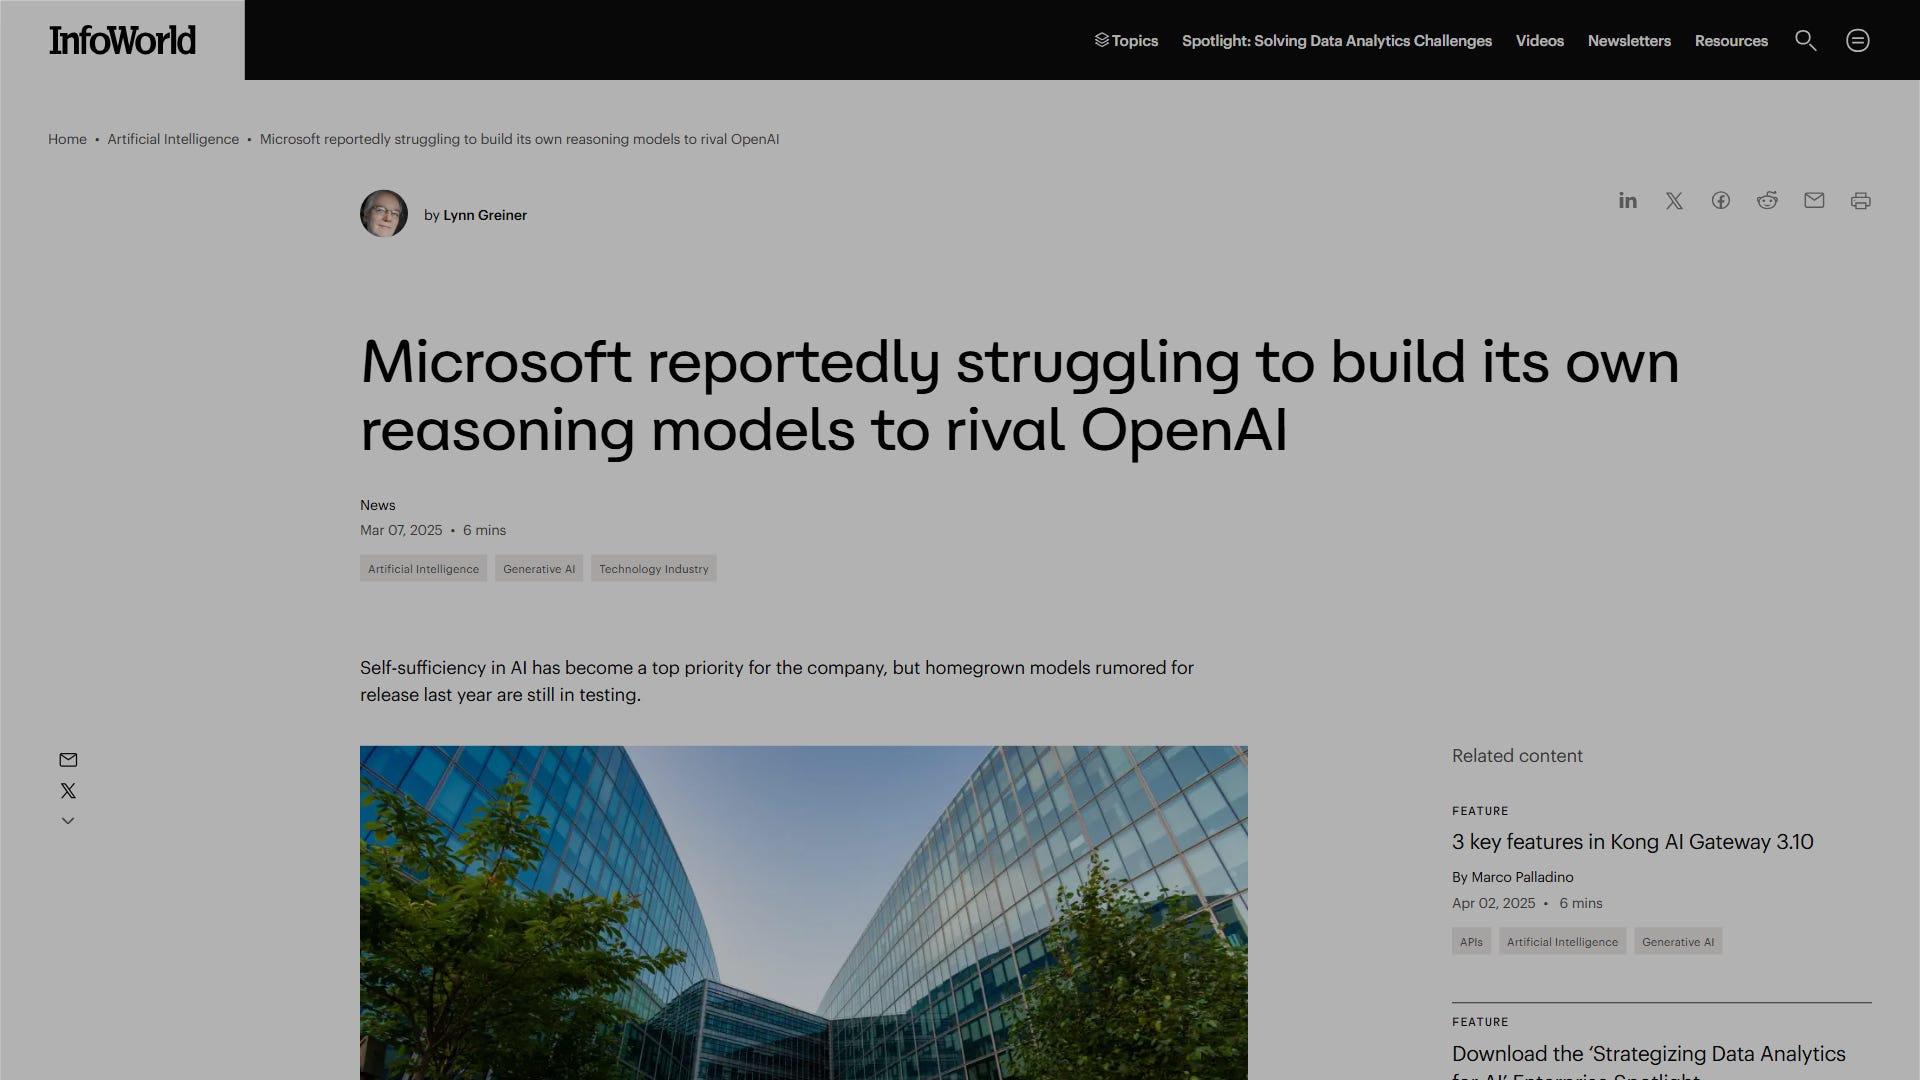
Task: Open Artificial Intelligence breadcrumb link
Action: [x=173, y=139]
